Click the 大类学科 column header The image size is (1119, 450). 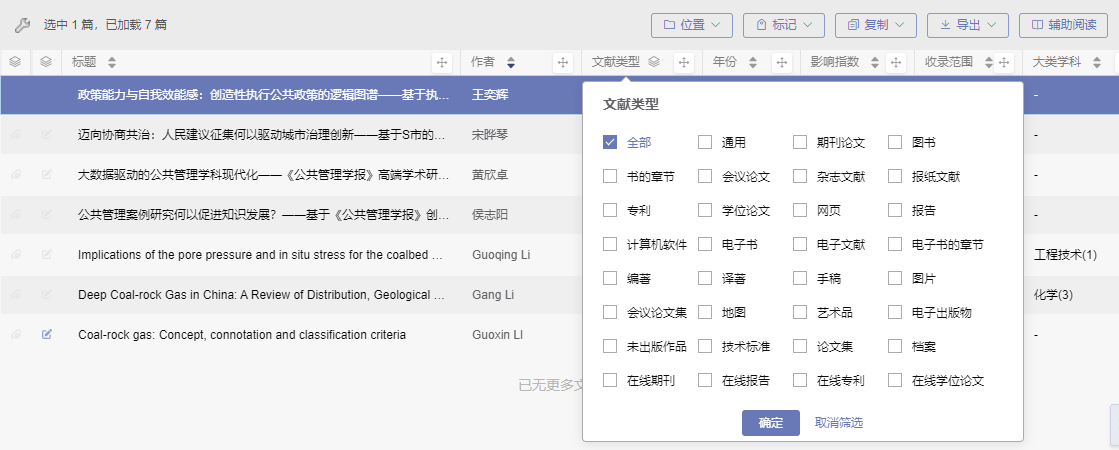point(1057,62)
